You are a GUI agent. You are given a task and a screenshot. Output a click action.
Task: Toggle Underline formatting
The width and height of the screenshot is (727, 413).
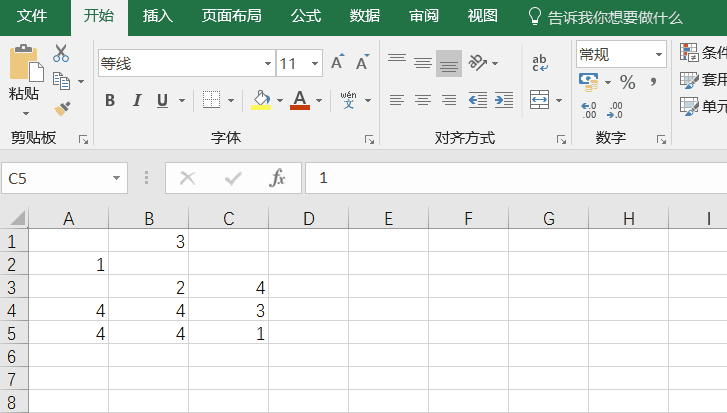tap(162, 100)
